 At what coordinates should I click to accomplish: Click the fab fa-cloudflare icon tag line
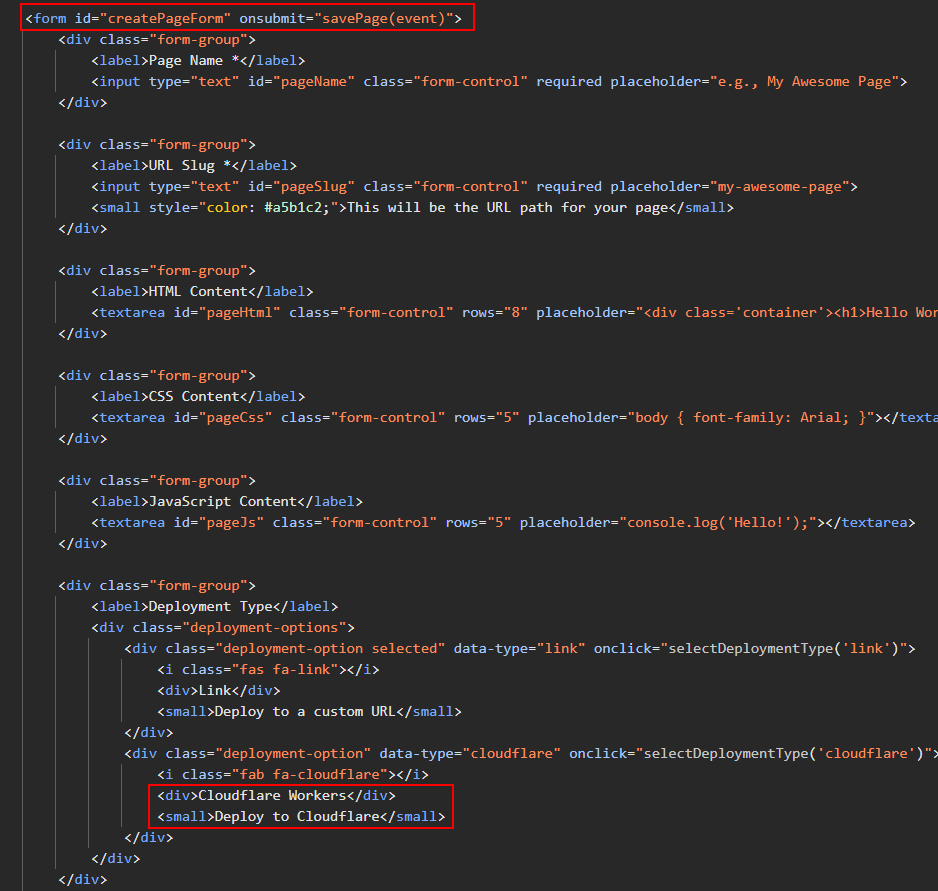tap(293, 774)
